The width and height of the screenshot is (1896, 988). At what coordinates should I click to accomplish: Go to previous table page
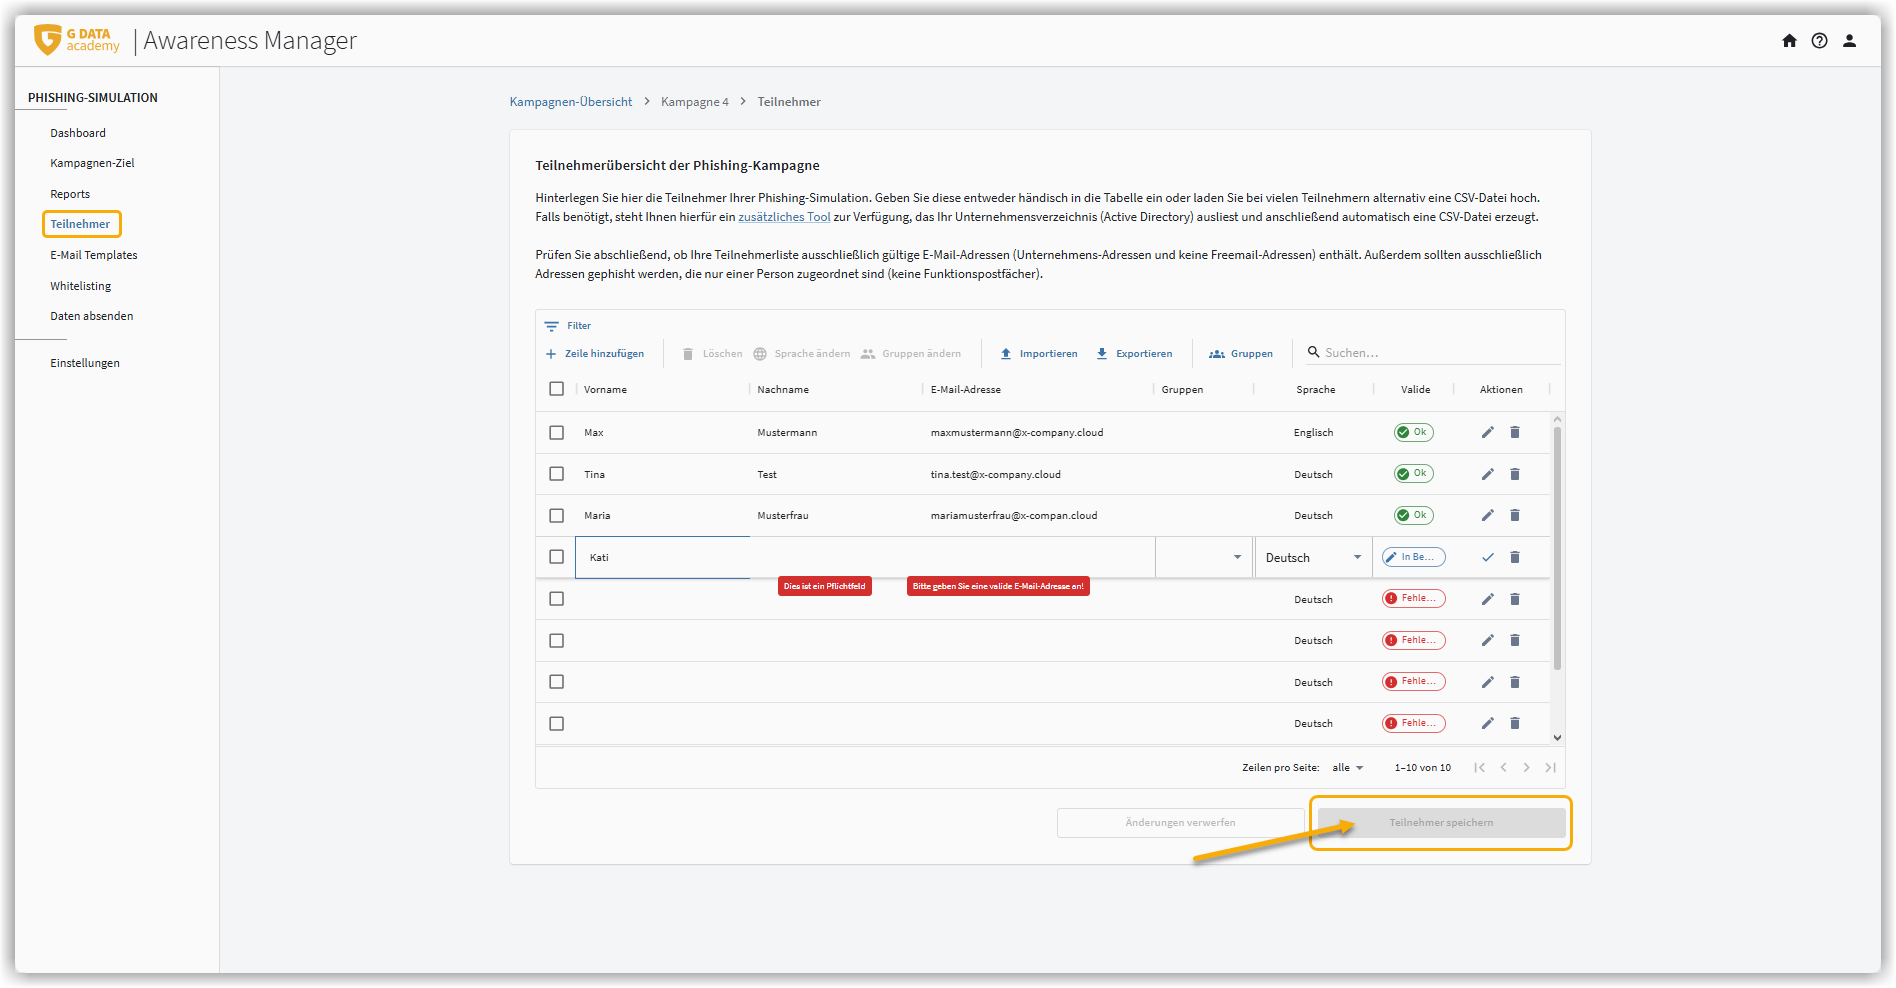tap(1503, 768)
